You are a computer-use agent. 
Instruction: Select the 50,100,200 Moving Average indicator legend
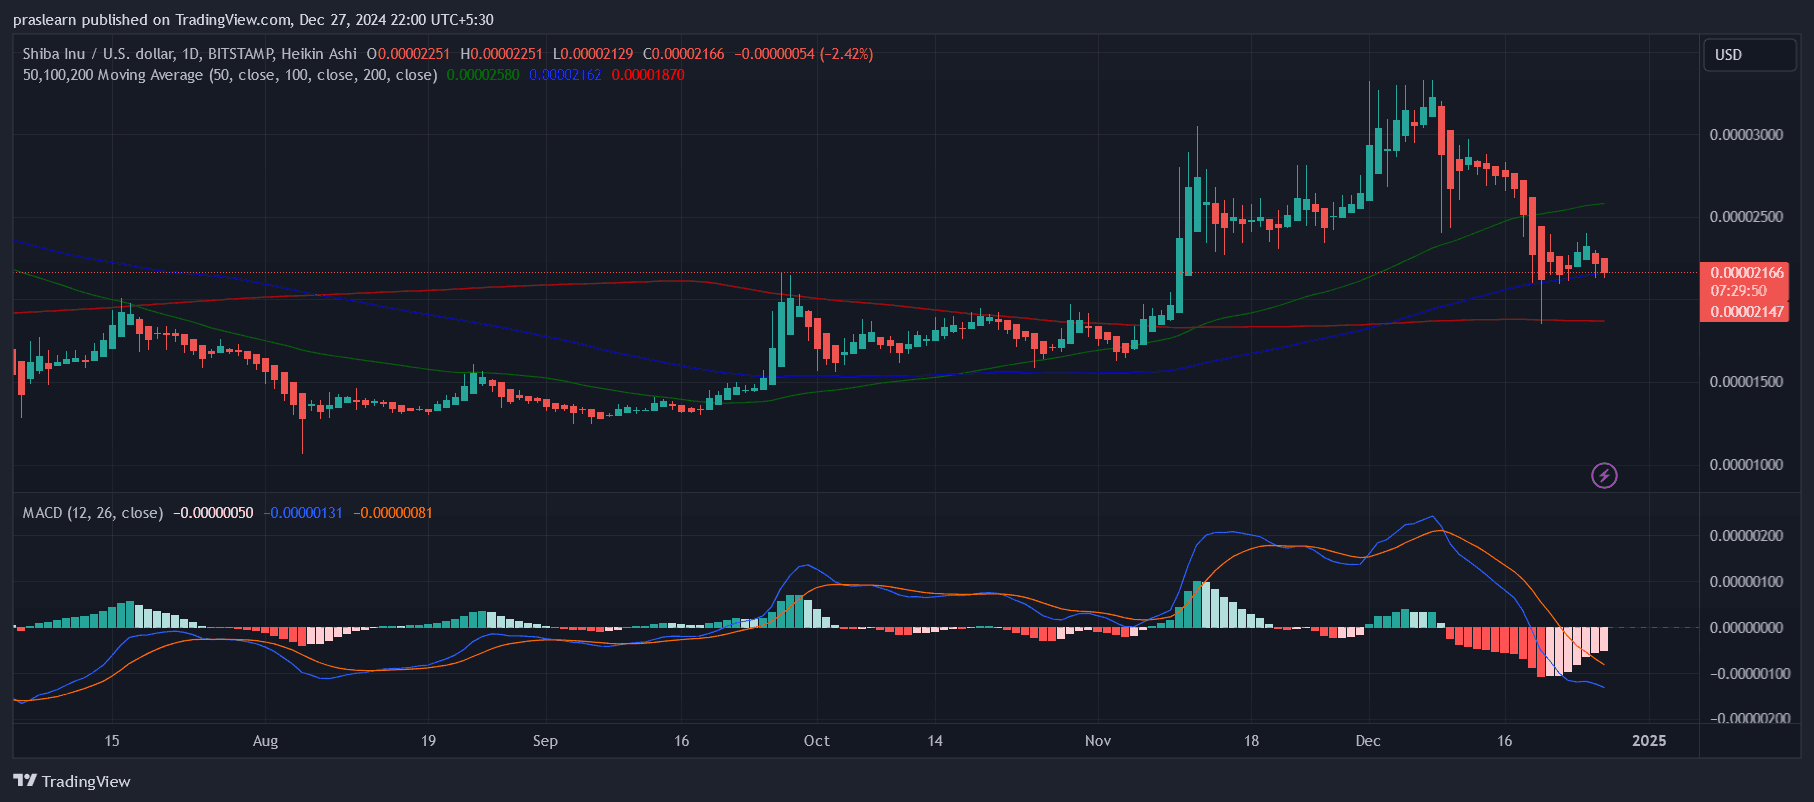coord(230,75)
